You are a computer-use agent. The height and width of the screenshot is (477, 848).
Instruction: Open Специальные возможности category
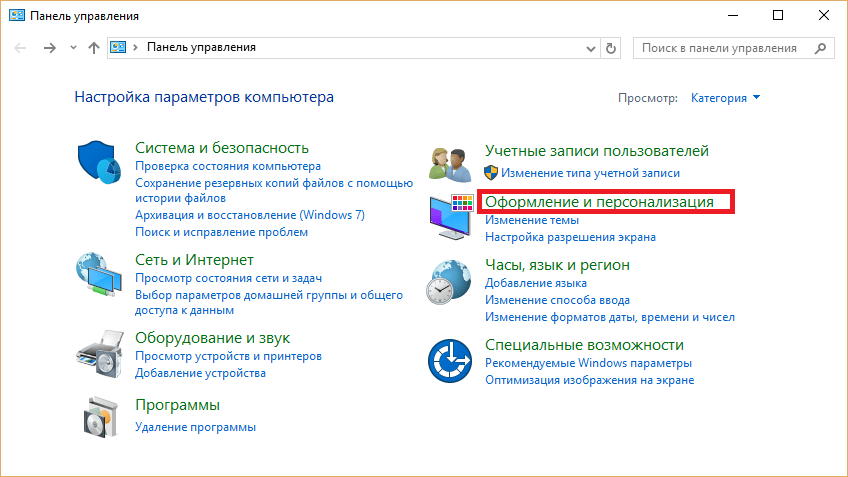coord(584,344)
